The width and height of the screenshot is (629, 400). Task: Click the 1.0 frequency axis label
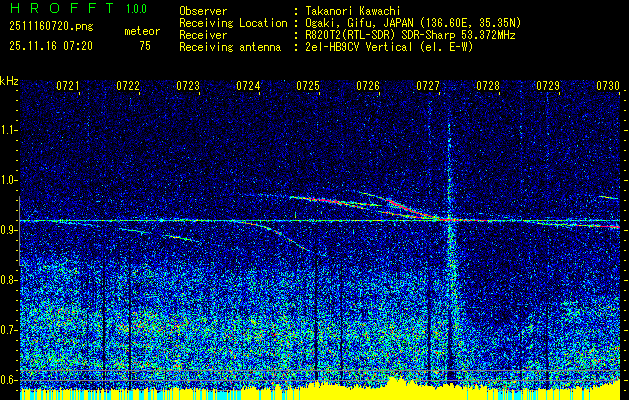(x=8, y=180)
